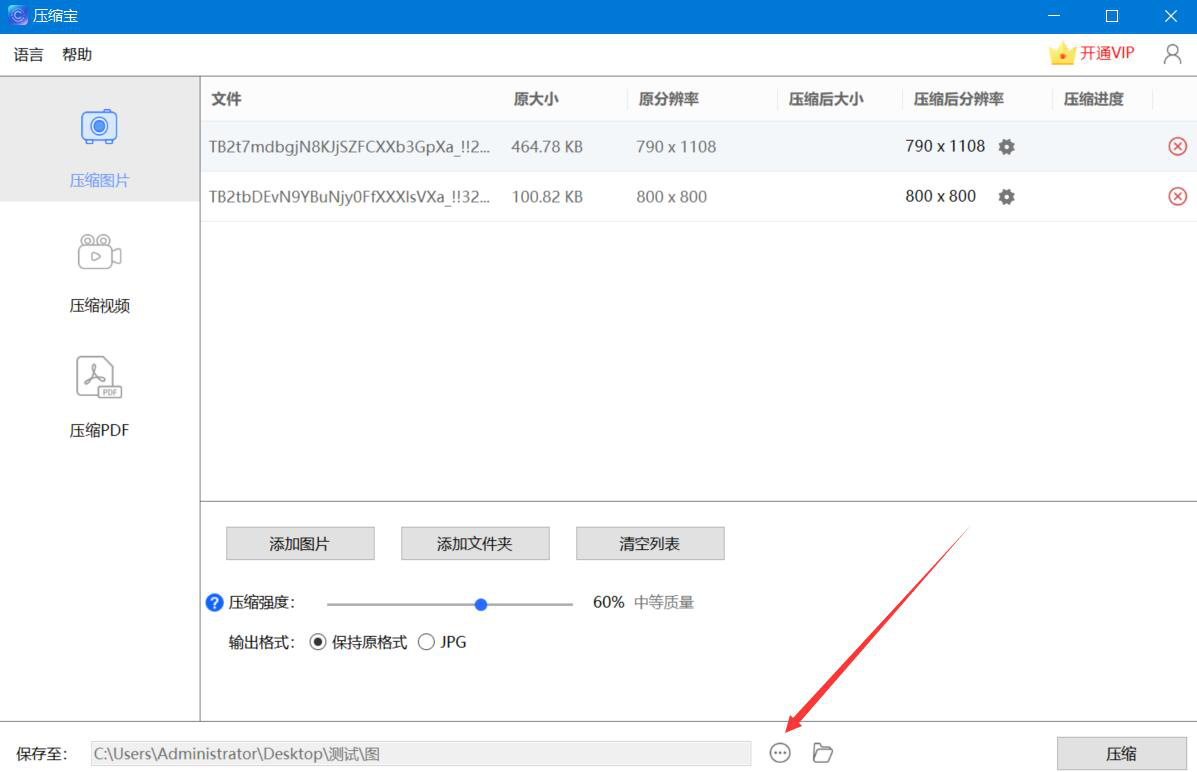Open the output folder icon
This screenshot has height=772, width=1197.
point(822,753)
